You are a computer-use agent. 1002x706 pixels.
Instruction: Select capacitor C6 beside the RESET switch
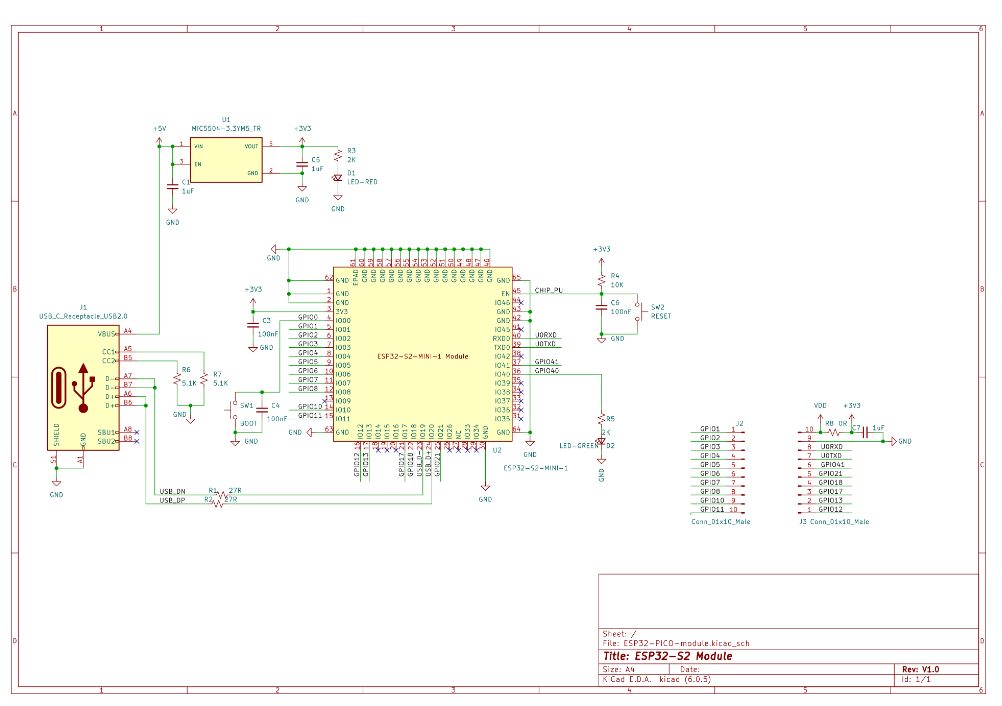pos(601,307)
